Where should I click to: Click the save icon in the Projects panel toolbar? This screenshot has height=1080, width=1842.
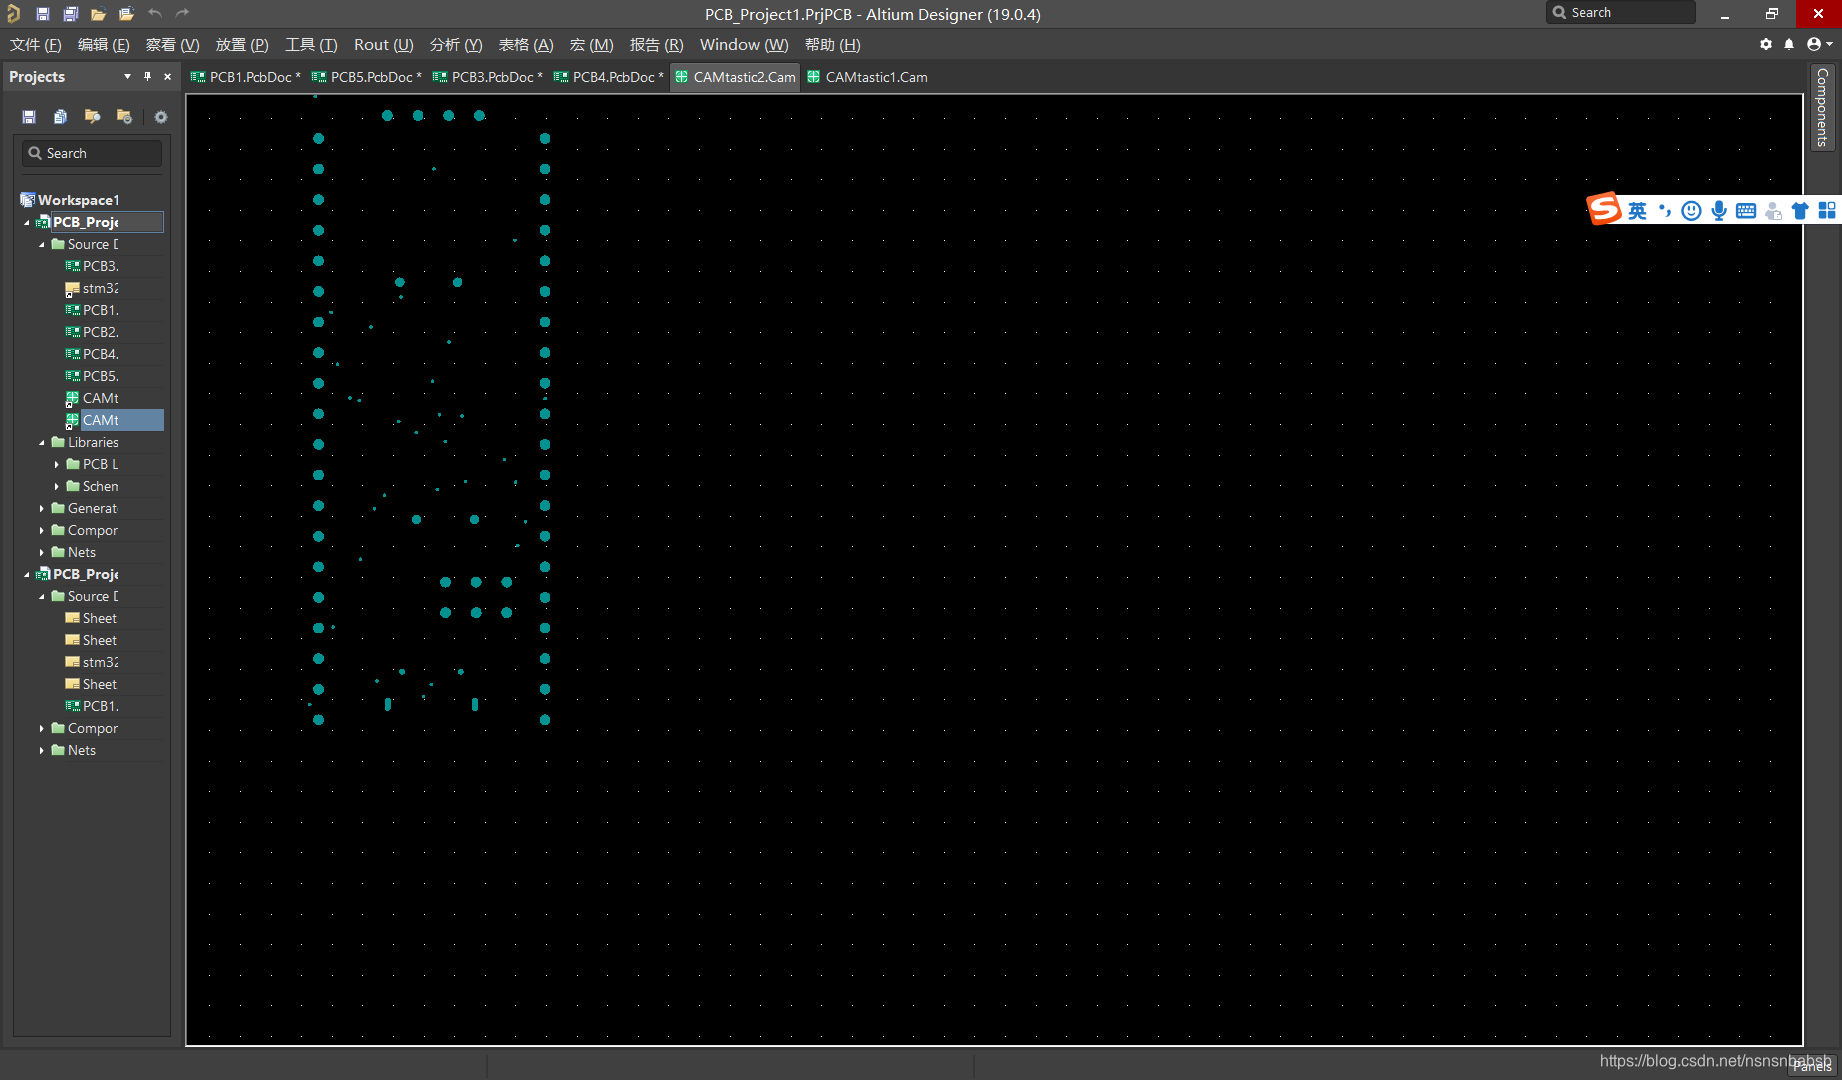pyautogui.click(x=29, y=117)
